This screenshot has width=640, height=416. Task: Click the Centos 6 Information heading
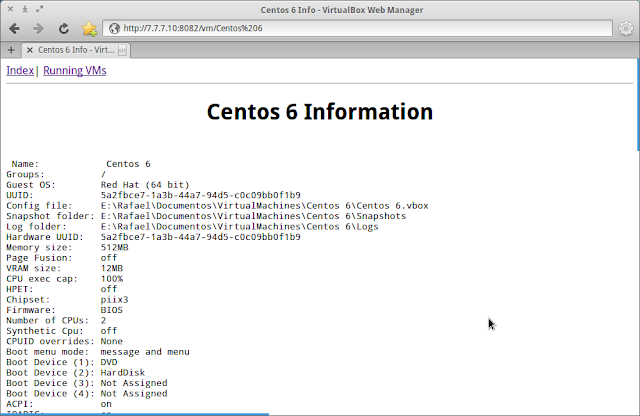coord(320,111)
